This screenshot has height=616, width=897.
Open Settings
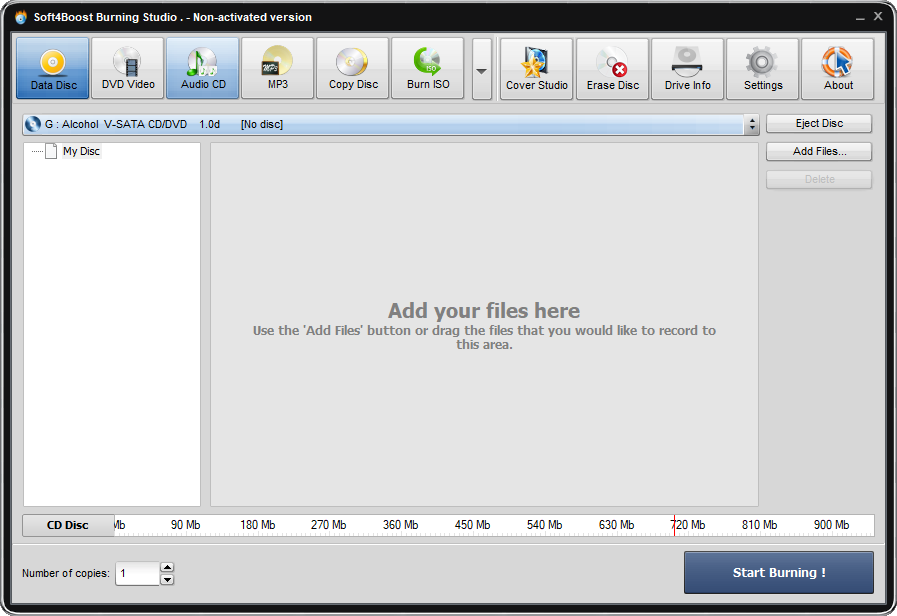(763, 69)
